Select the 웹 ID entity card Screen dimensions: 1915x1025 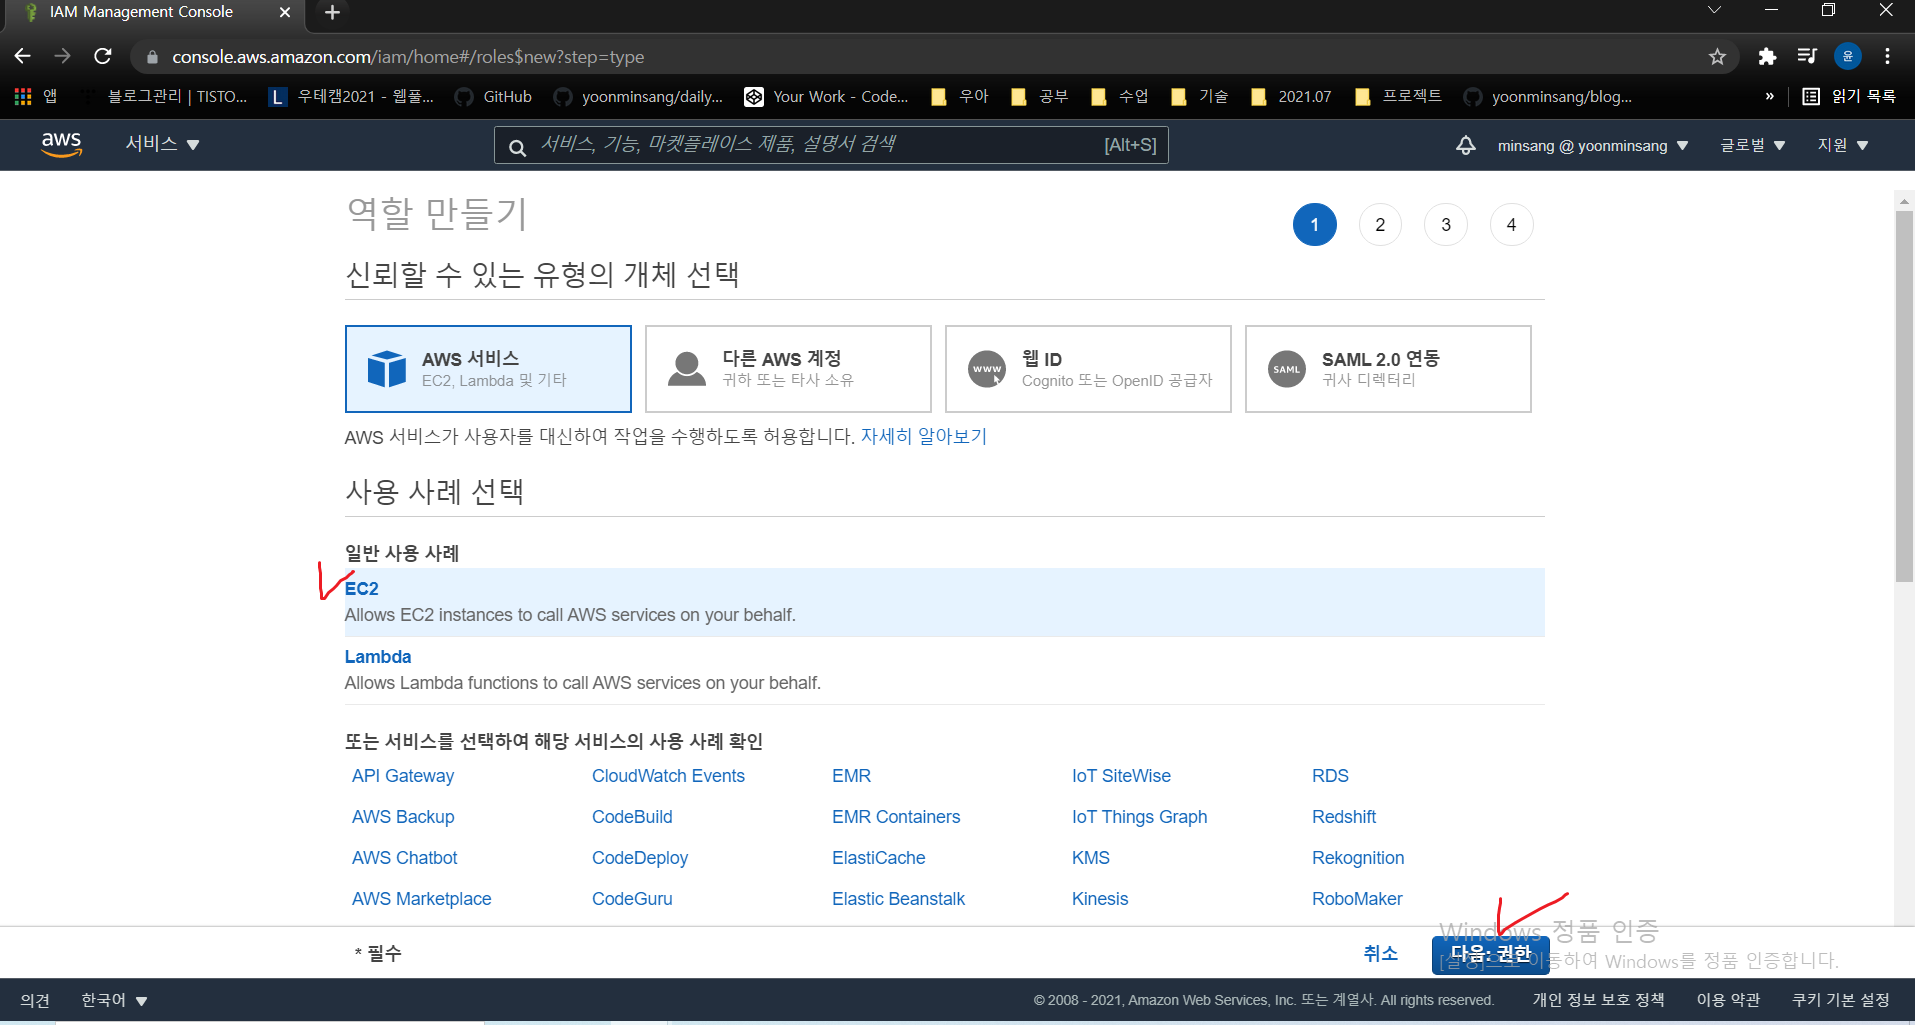coord(1088,369)
